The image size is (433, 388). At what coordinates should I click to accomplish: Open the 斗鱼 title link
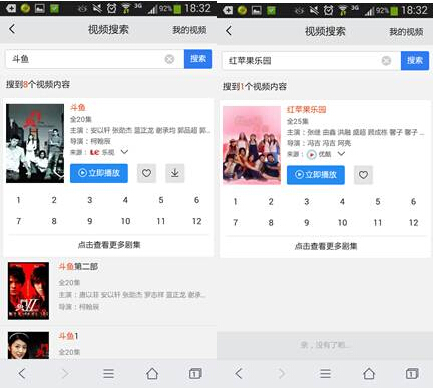(78, 107)
